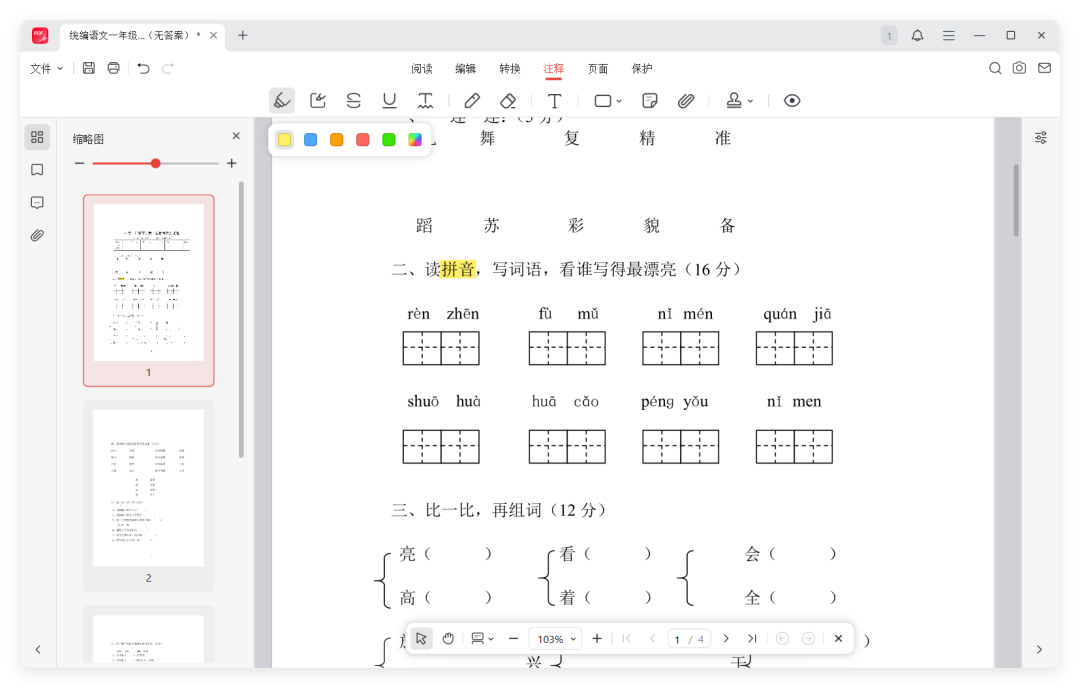Open the properties settings panel icon
The height and width of the screenshot is (688, 1080).
click(1041, 138)
